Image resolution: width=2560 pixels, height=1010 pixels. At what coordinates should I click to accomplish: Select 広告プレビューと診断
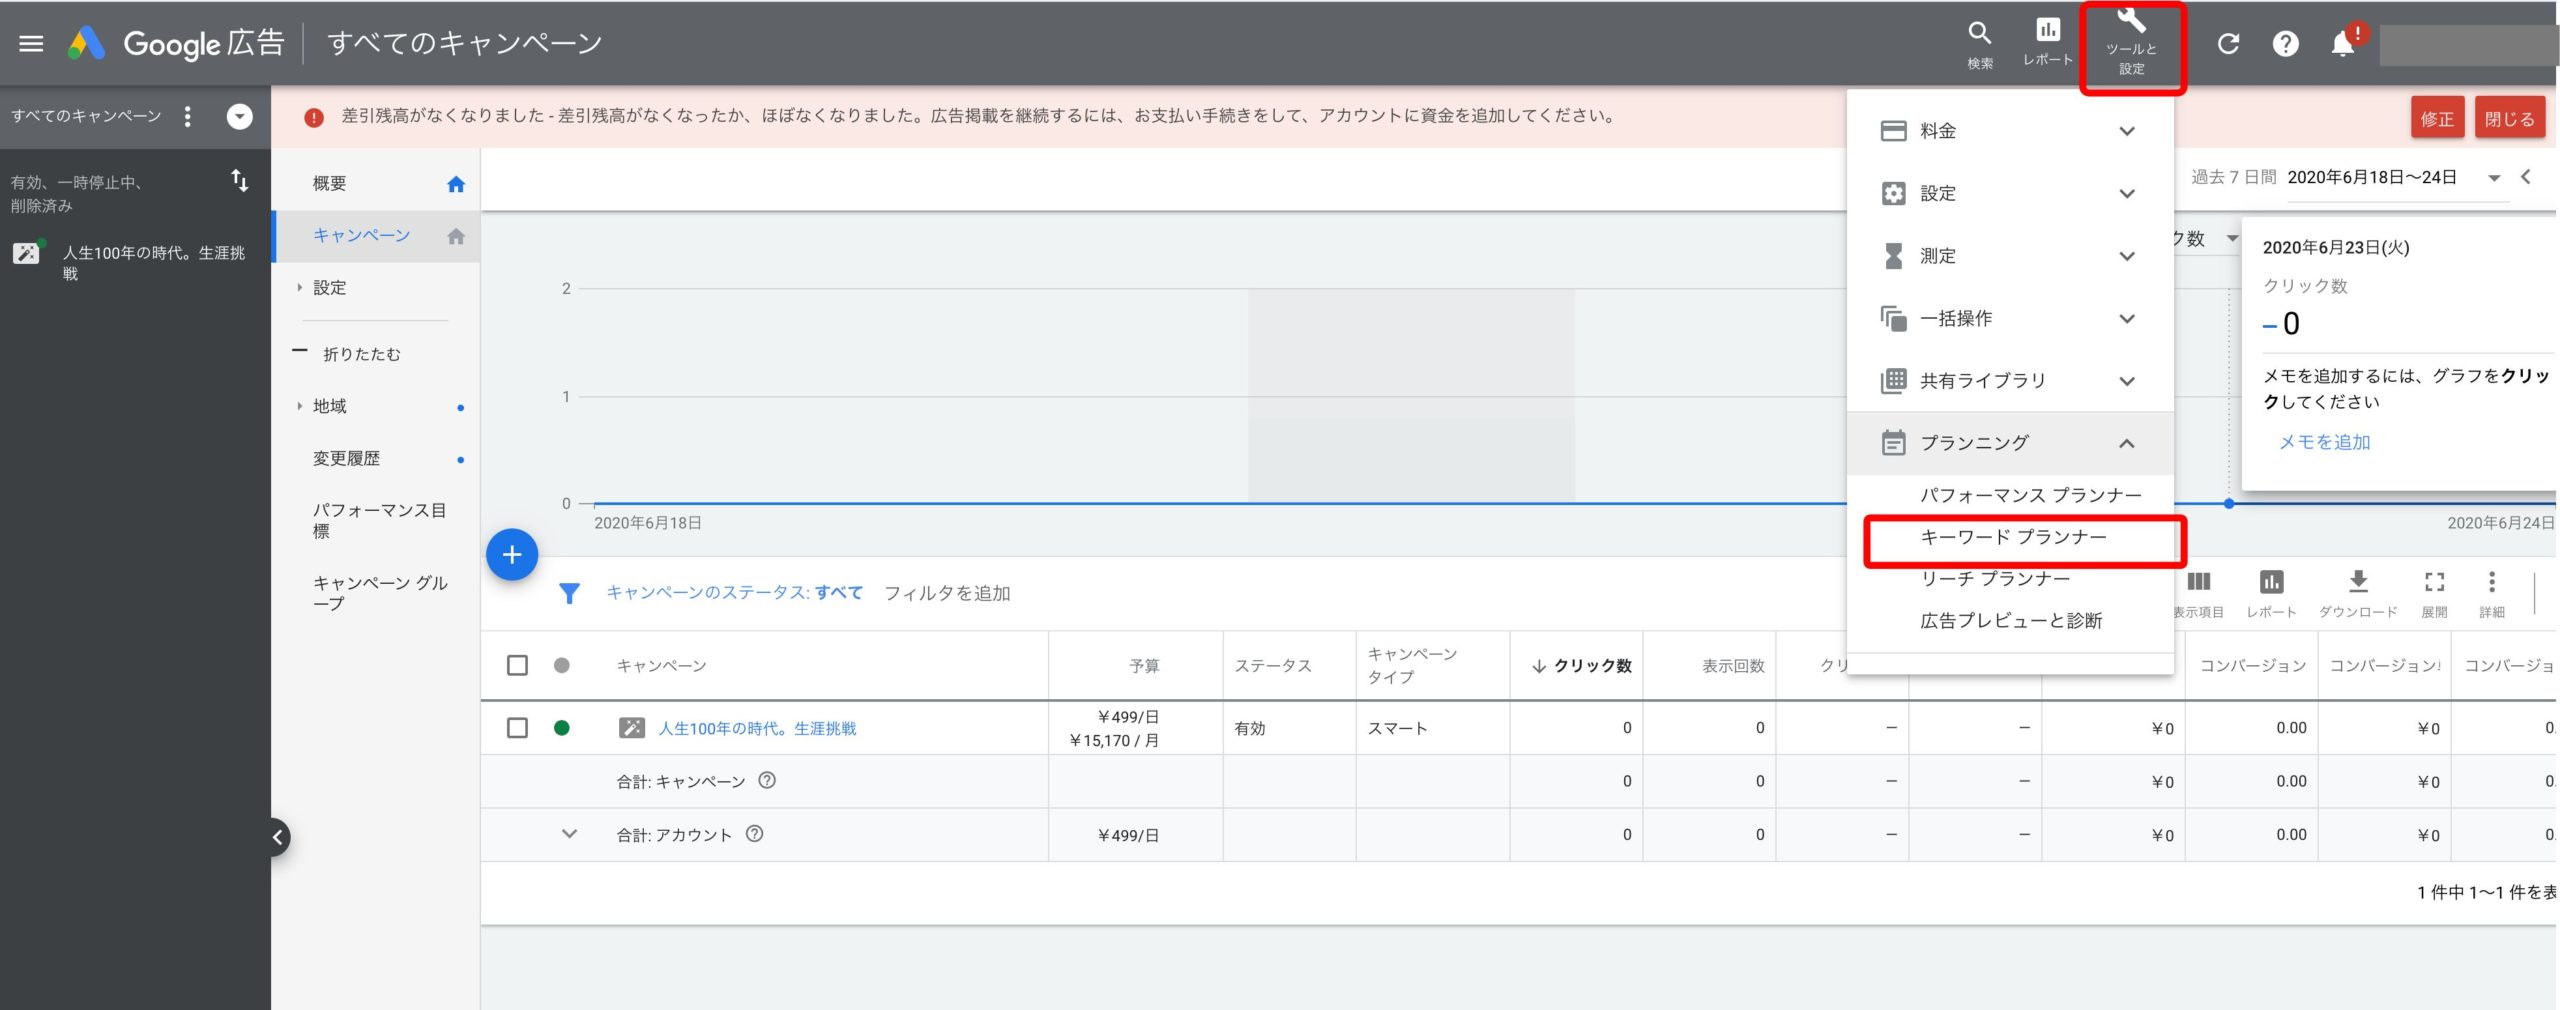point(2010,621)
